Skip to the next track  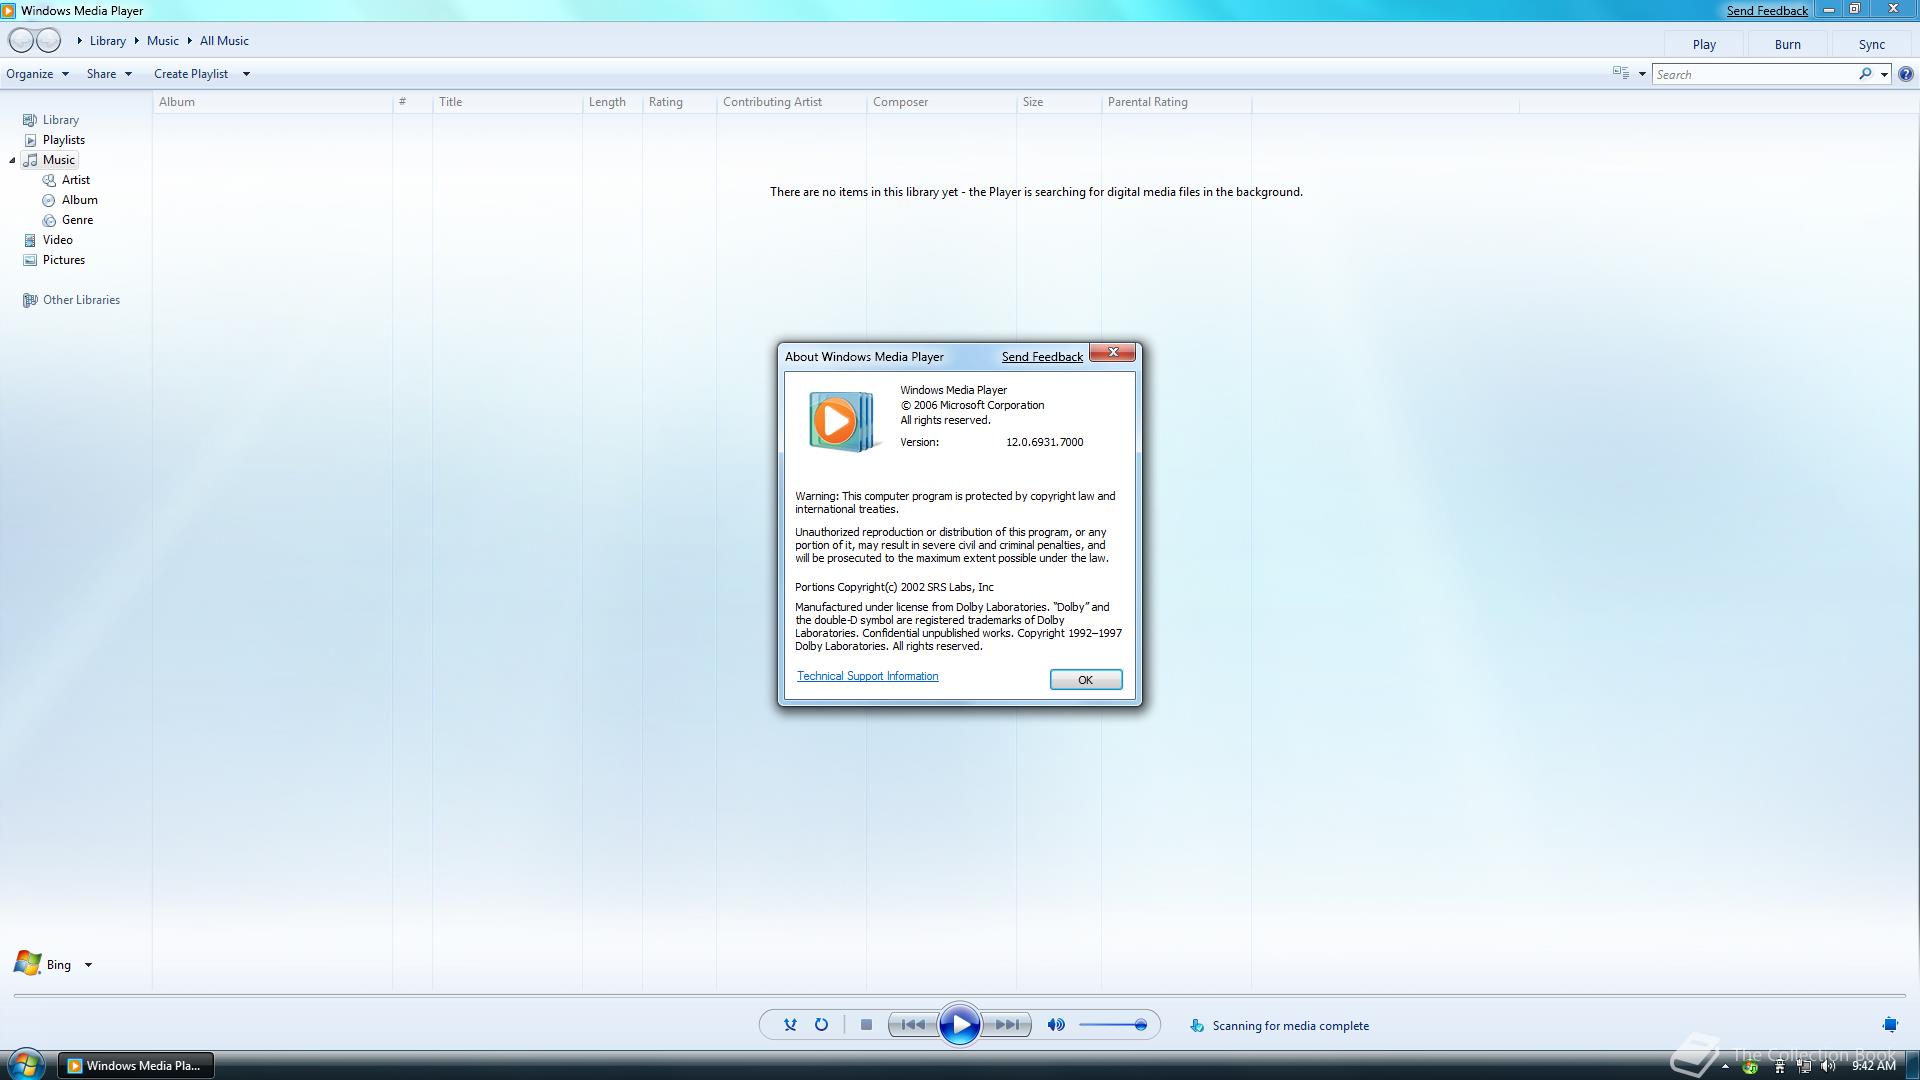[x=1007, y=1025]
